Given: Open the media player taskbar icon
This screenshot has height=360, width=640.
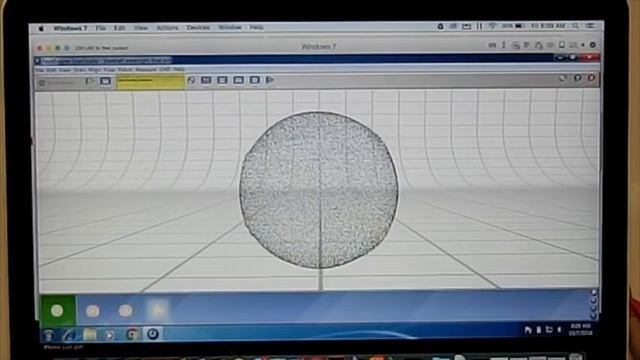Looking at the screenshot, I should [110, 335].
